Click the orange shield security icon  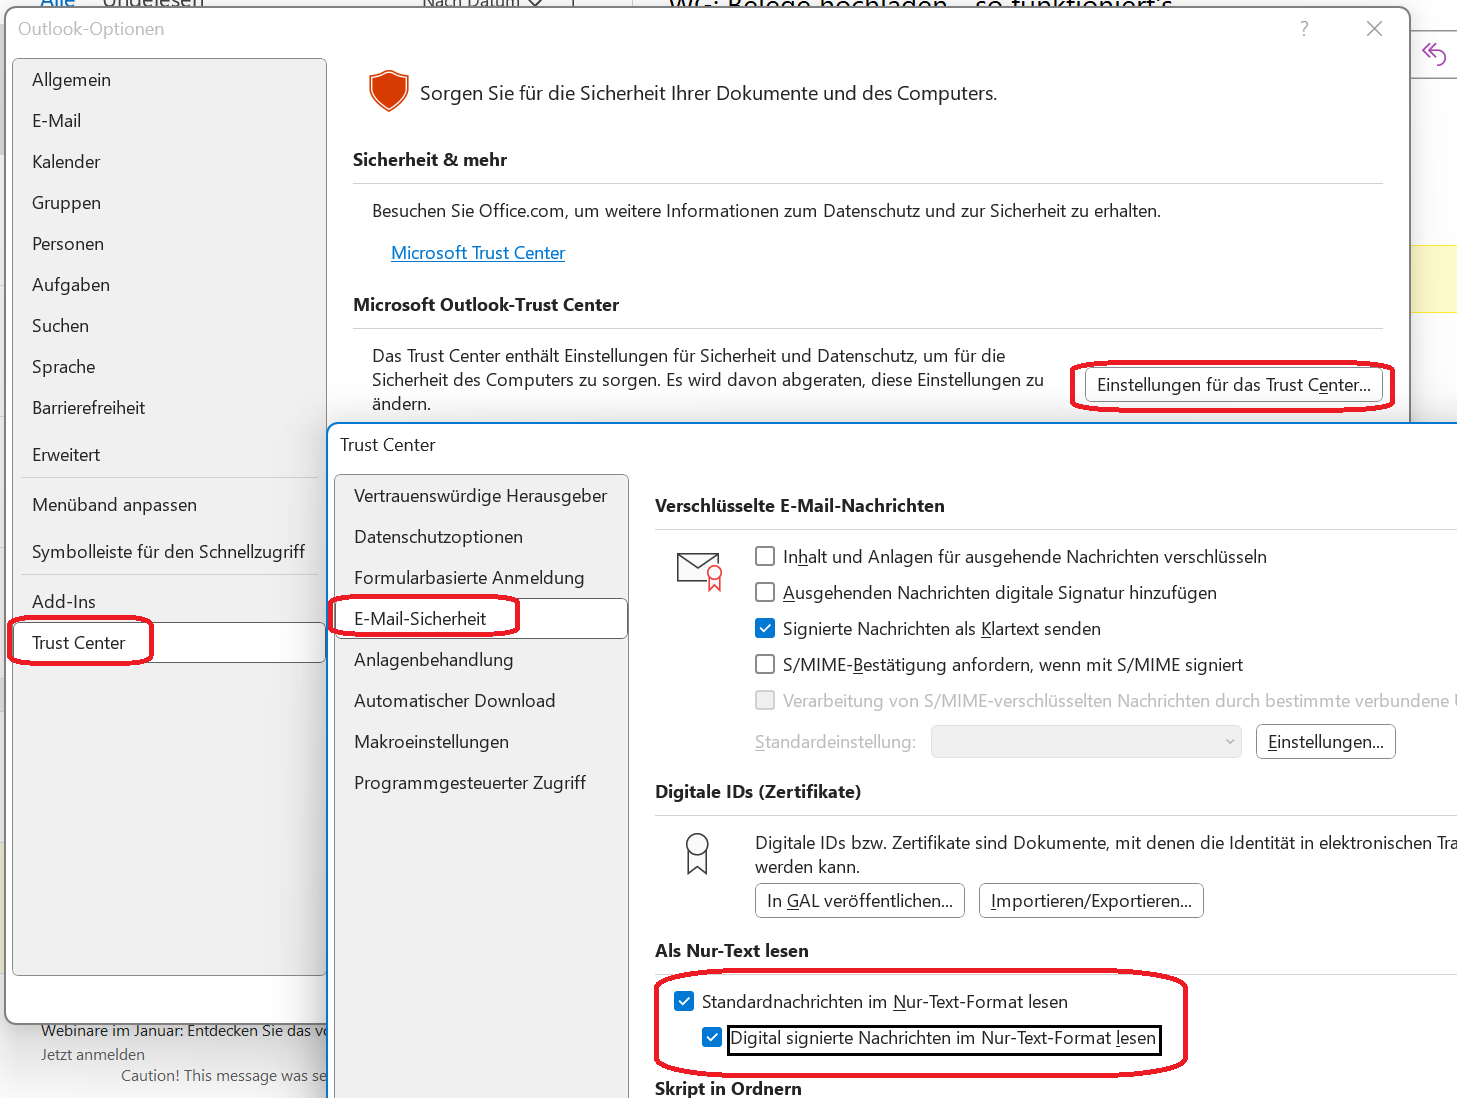389,91
